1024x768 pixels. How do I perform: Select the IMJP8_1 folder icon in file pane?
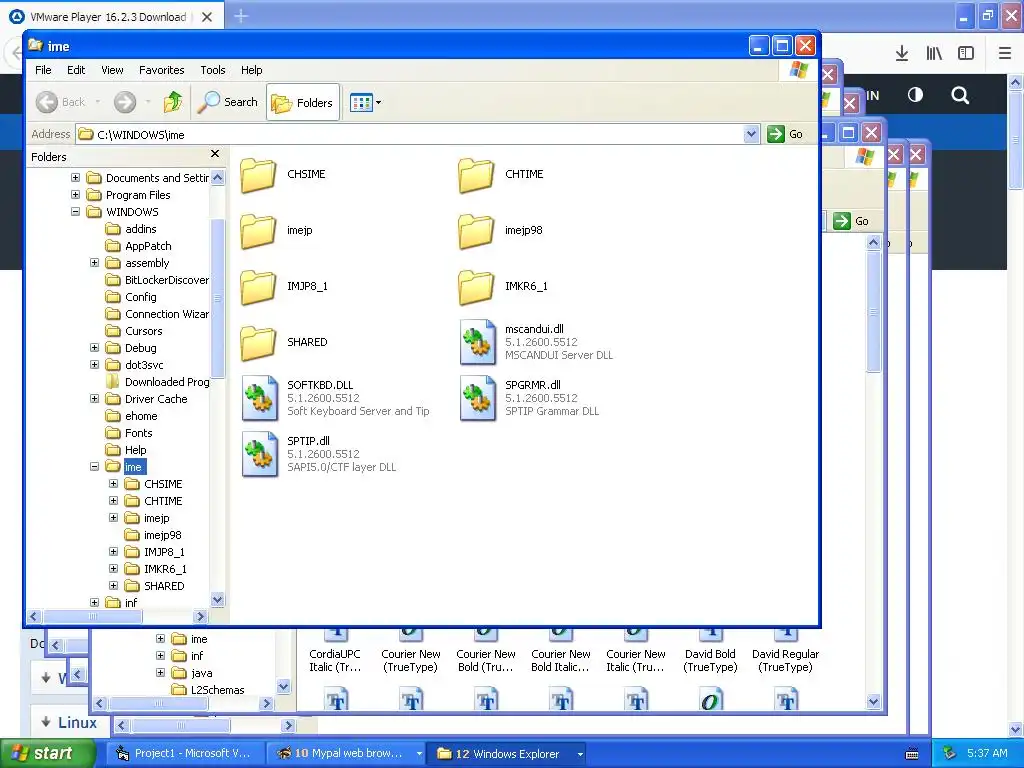258,287
